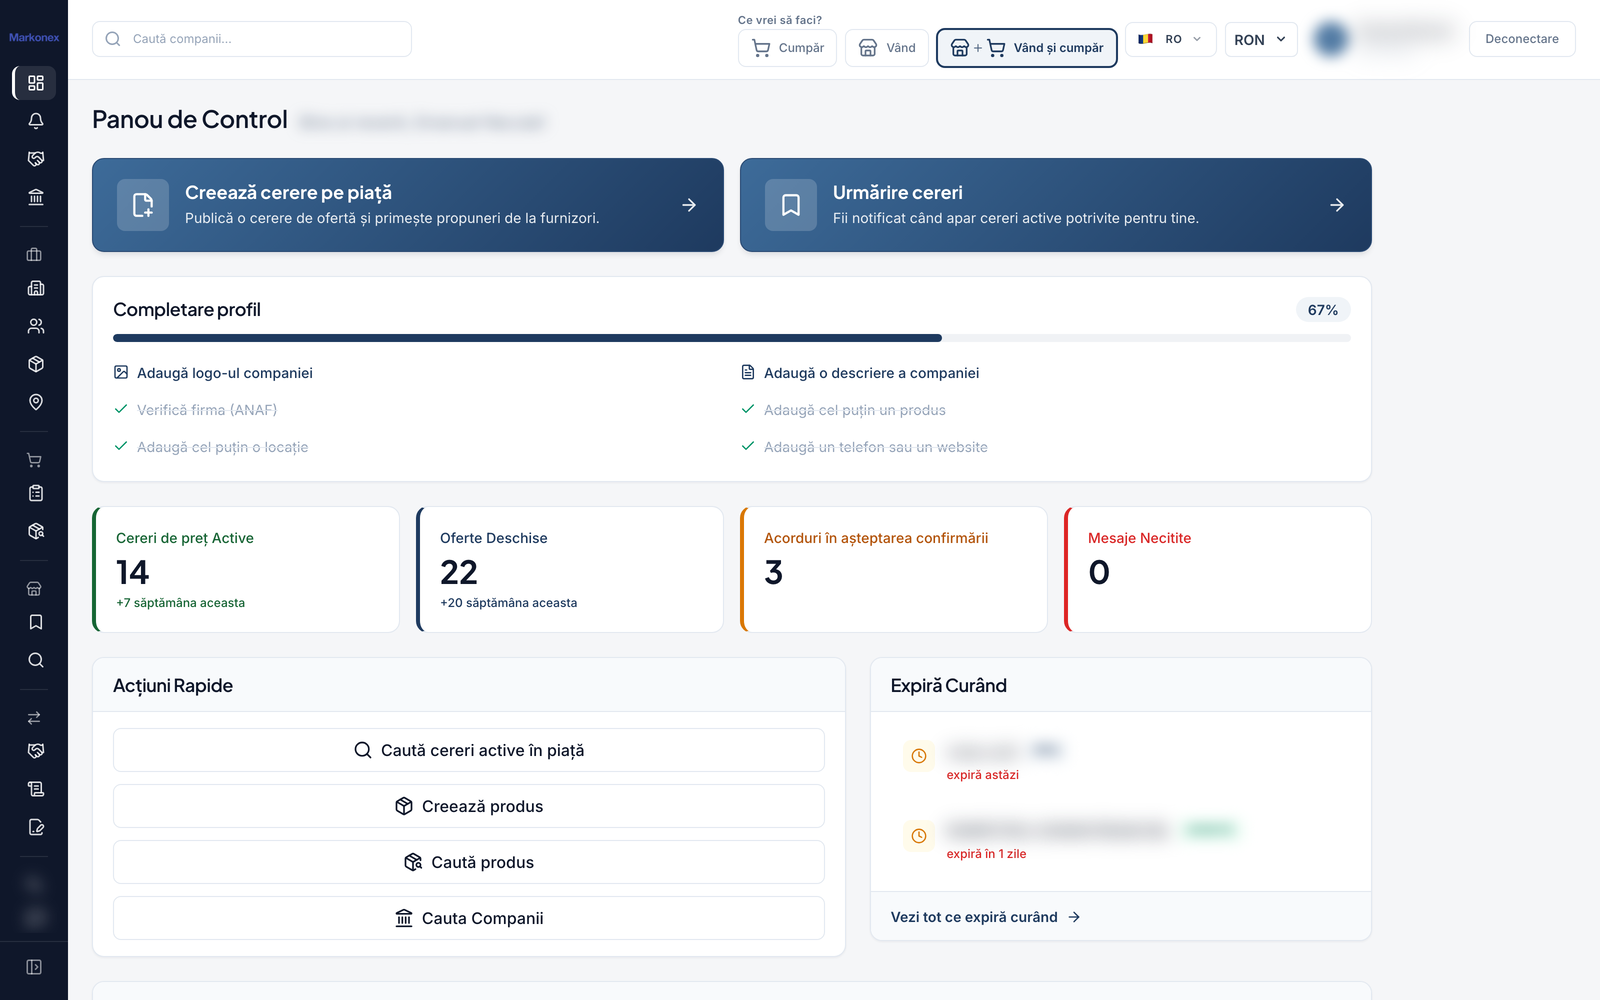This screenshot has height=1000, width=1600.
Task: Click the Markonex logo
Action: click(x=34, y=38)
